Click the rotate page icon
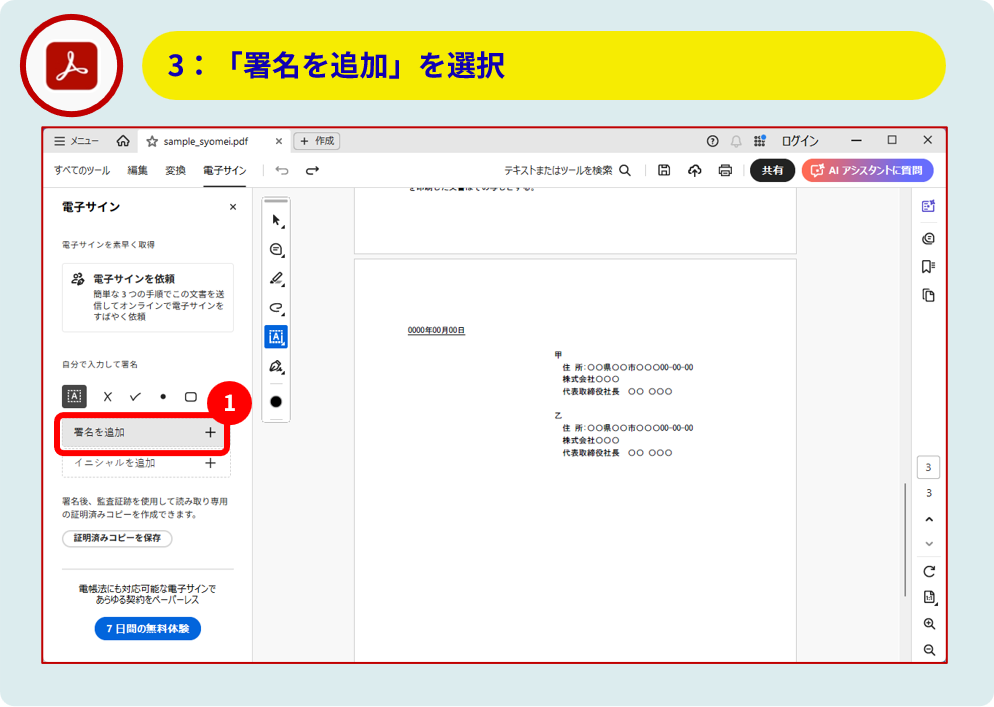This screenshot has width=994, height=707. click(929, 571)
